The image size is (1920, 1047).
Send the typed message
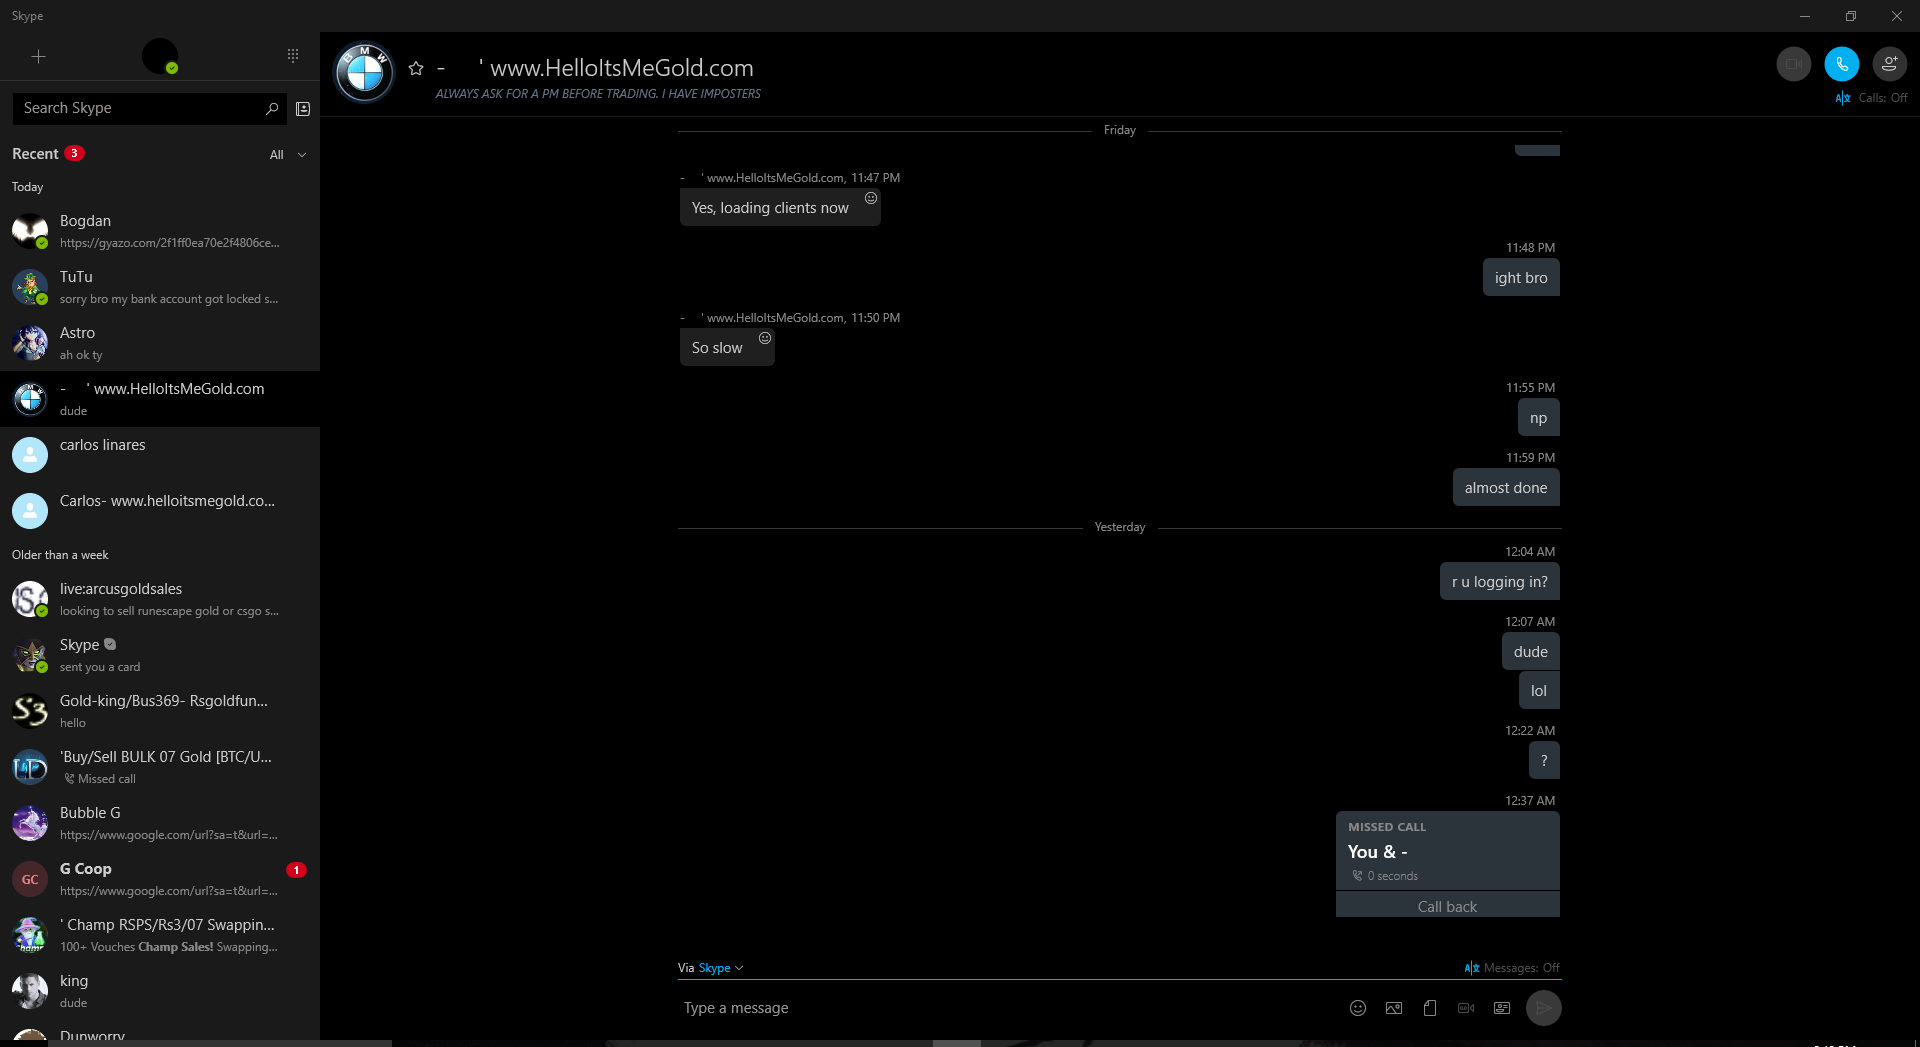(x=1544, y=1008)
